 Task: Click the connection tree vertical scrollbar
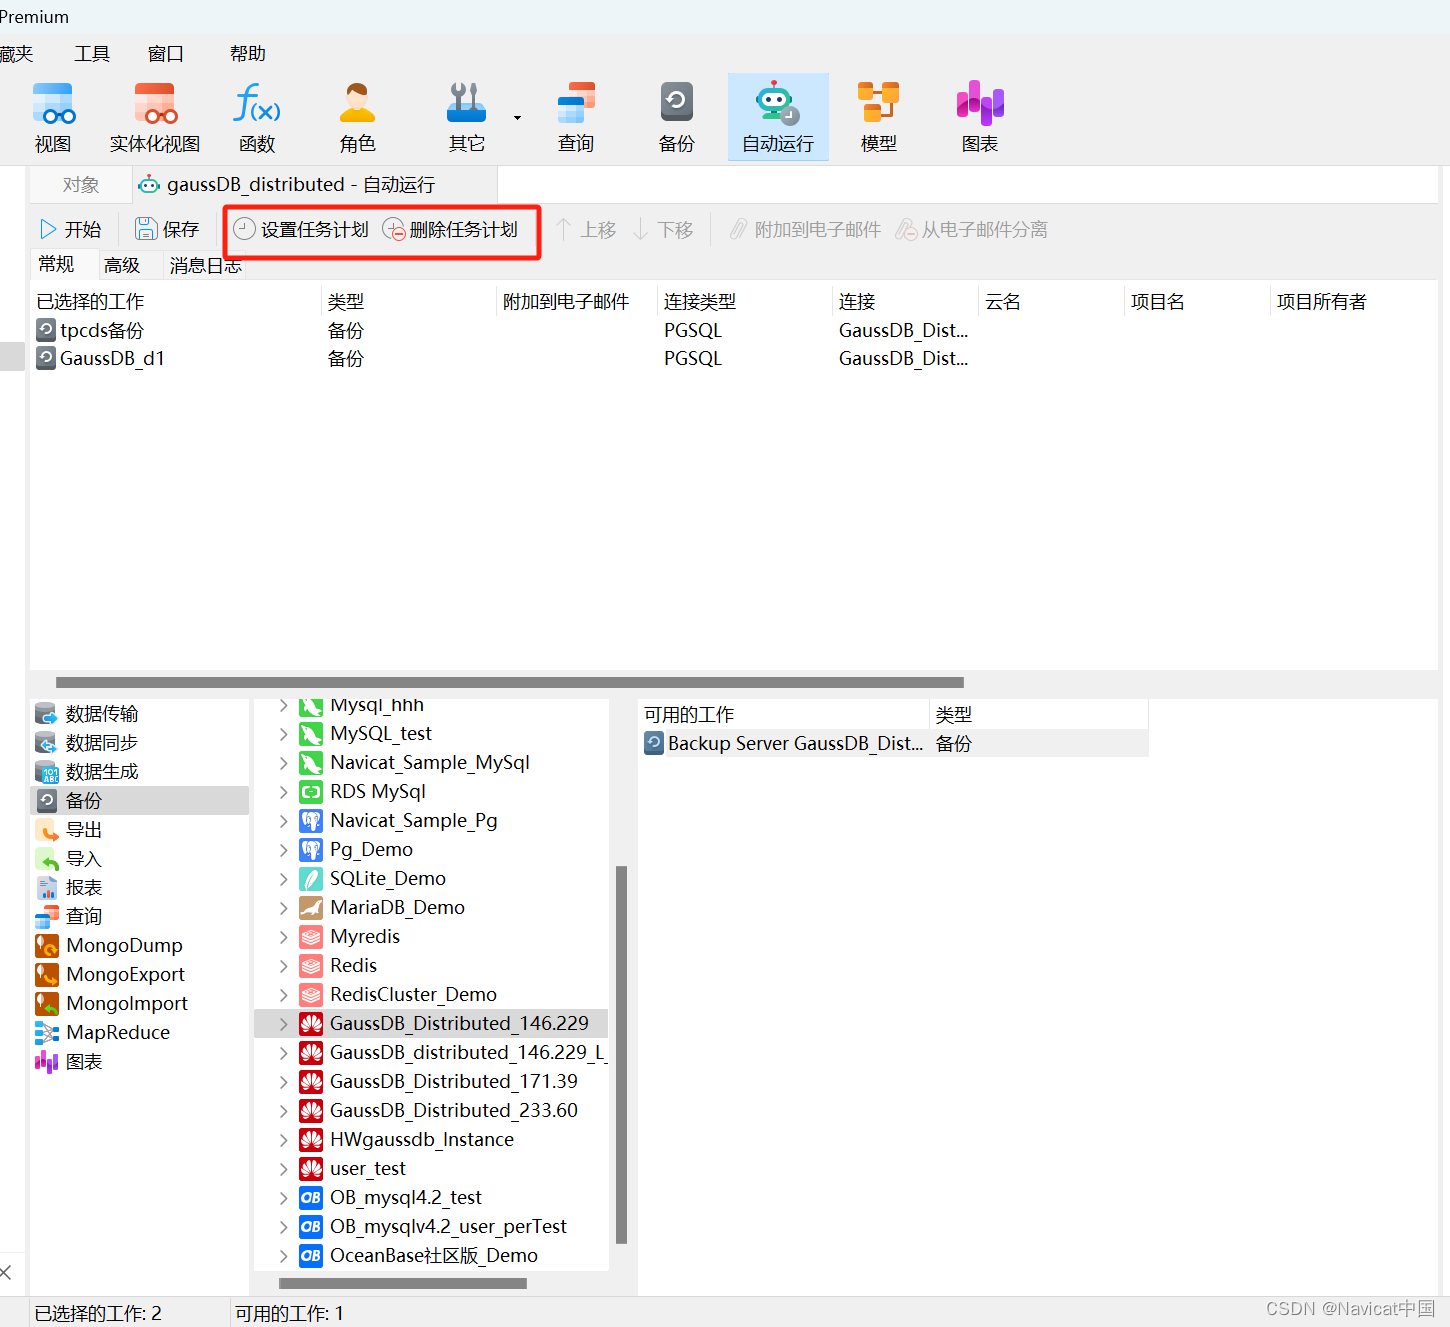(621, 1055)
